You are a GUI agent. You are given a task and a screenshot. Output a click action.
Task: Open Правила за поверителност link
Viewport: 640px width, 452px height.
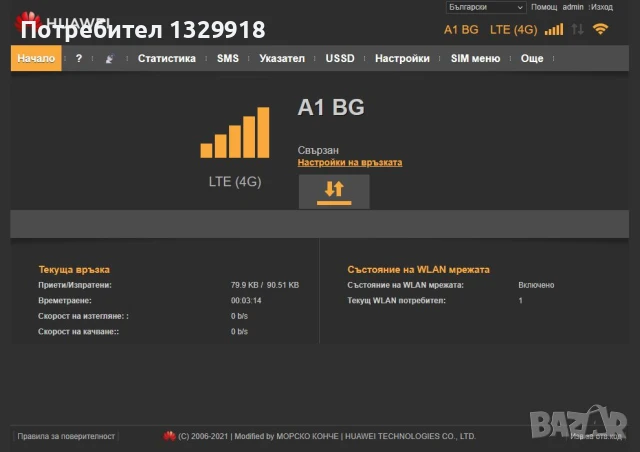(x=66, y=436)
